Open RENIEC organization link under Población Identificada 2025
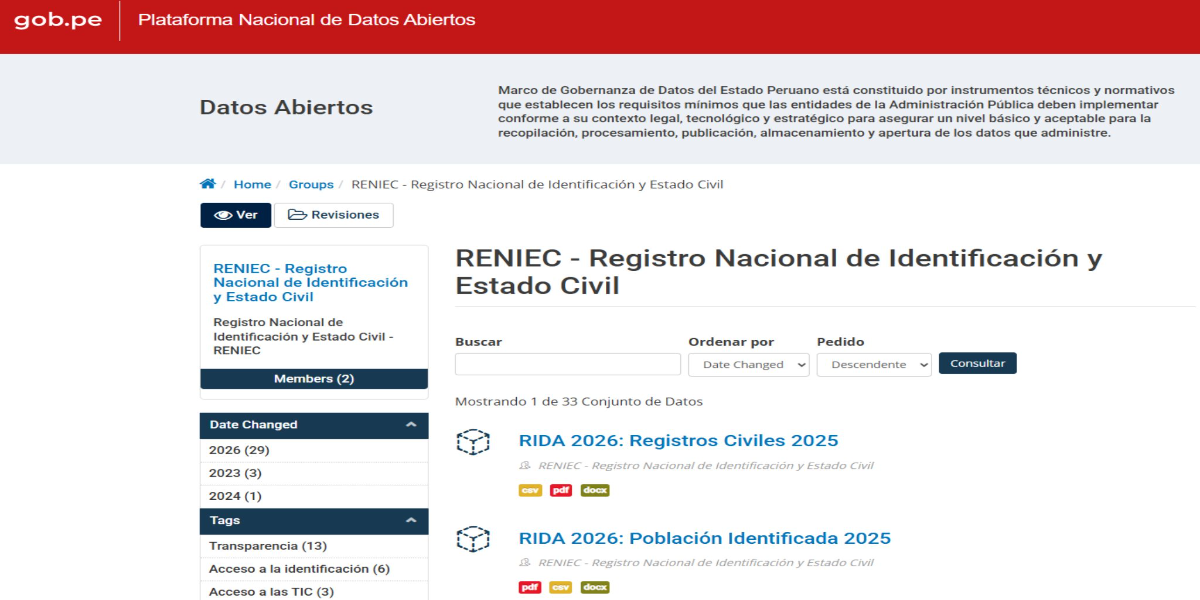The width and height of the screenshot is (1200, 600). point(706,563)
